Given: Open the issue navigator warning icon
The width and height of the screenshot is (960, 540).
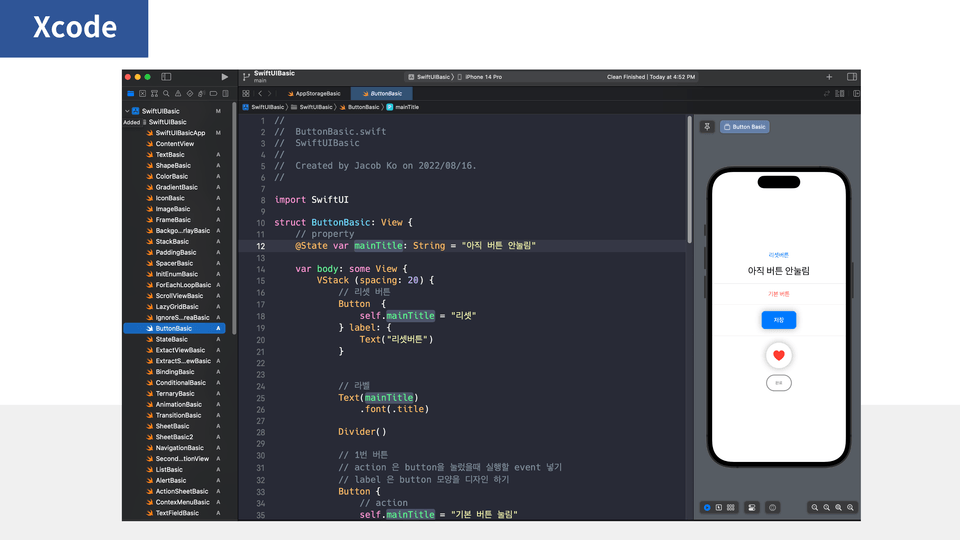Looking at the screenshot, I should click(178, 94).
